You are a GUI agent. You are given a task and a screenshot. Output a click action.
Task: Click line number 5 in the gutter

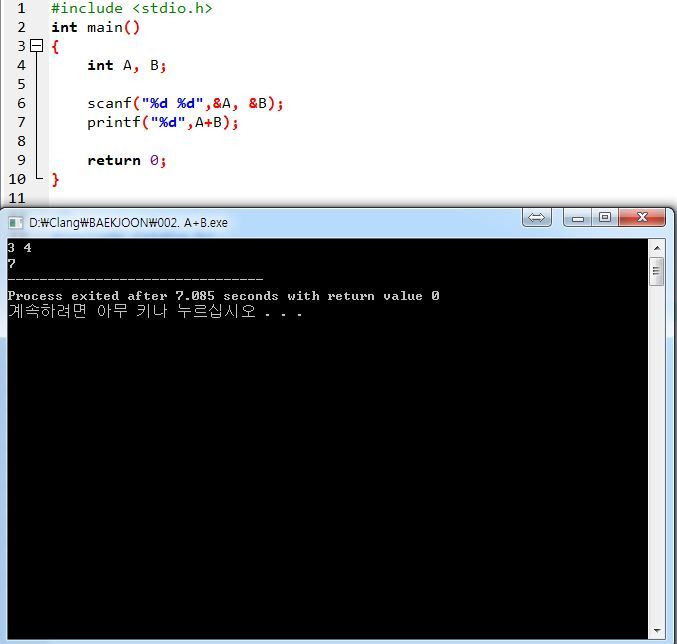point(21,84)
